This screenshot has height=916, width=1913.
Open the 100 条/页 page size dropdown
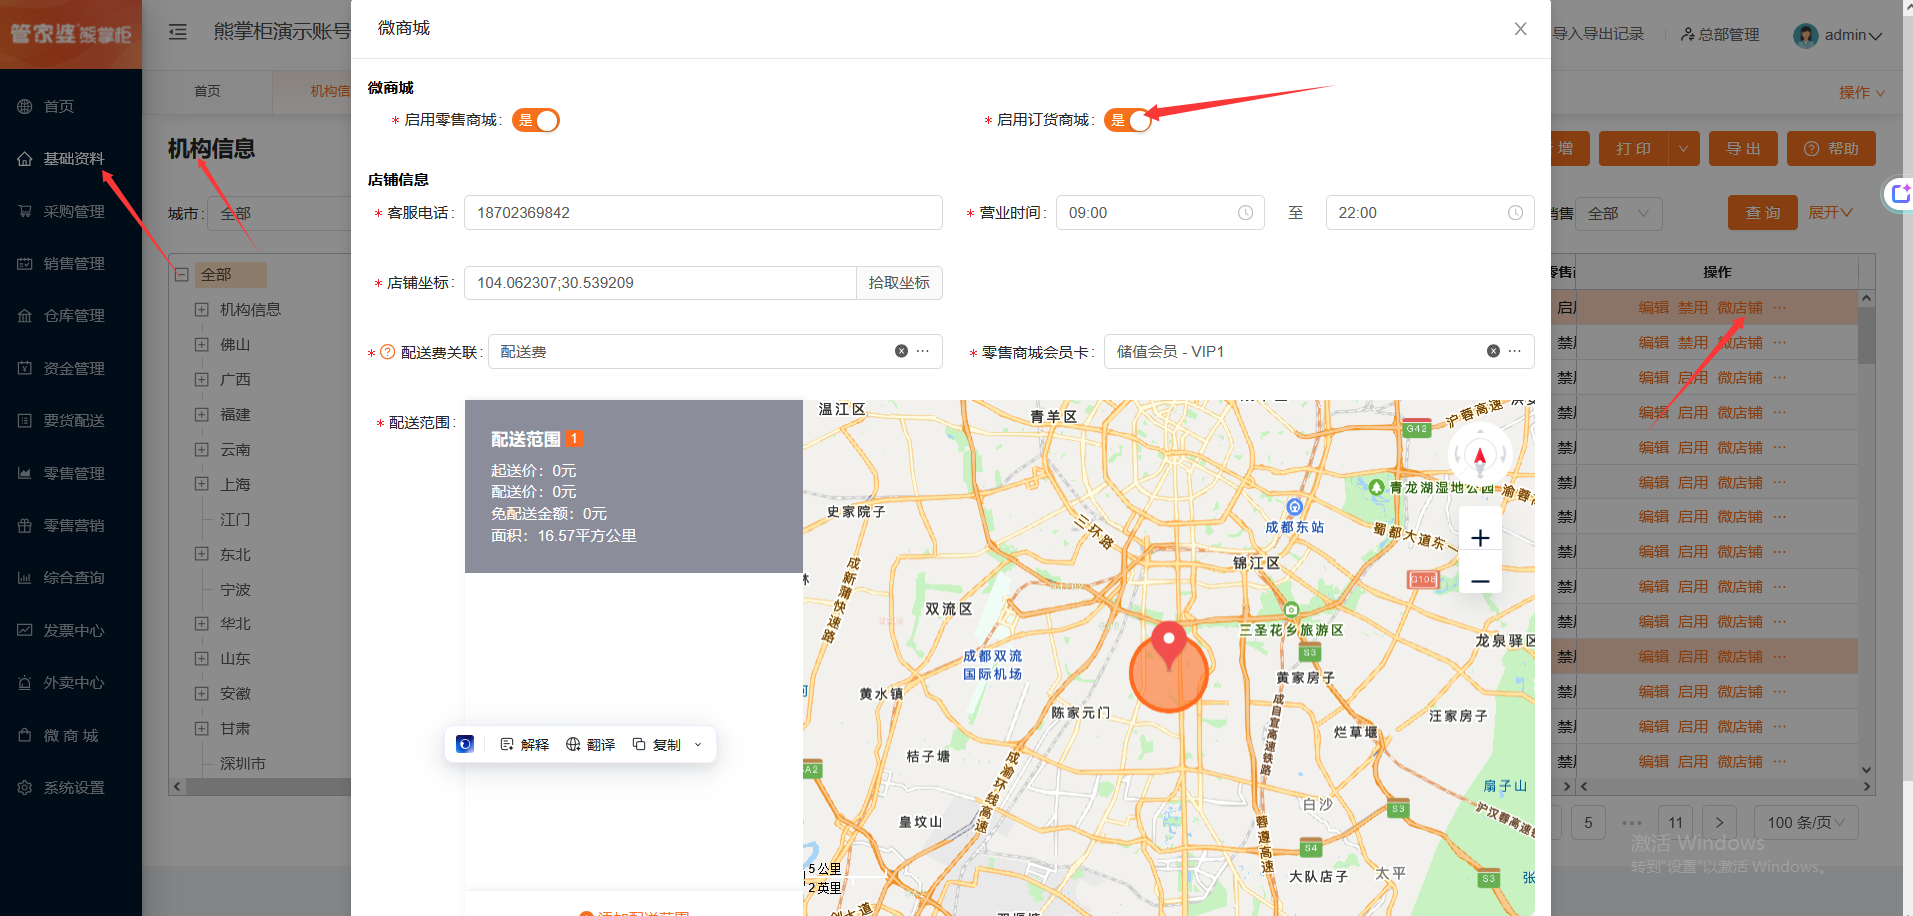click(1804, 822)
